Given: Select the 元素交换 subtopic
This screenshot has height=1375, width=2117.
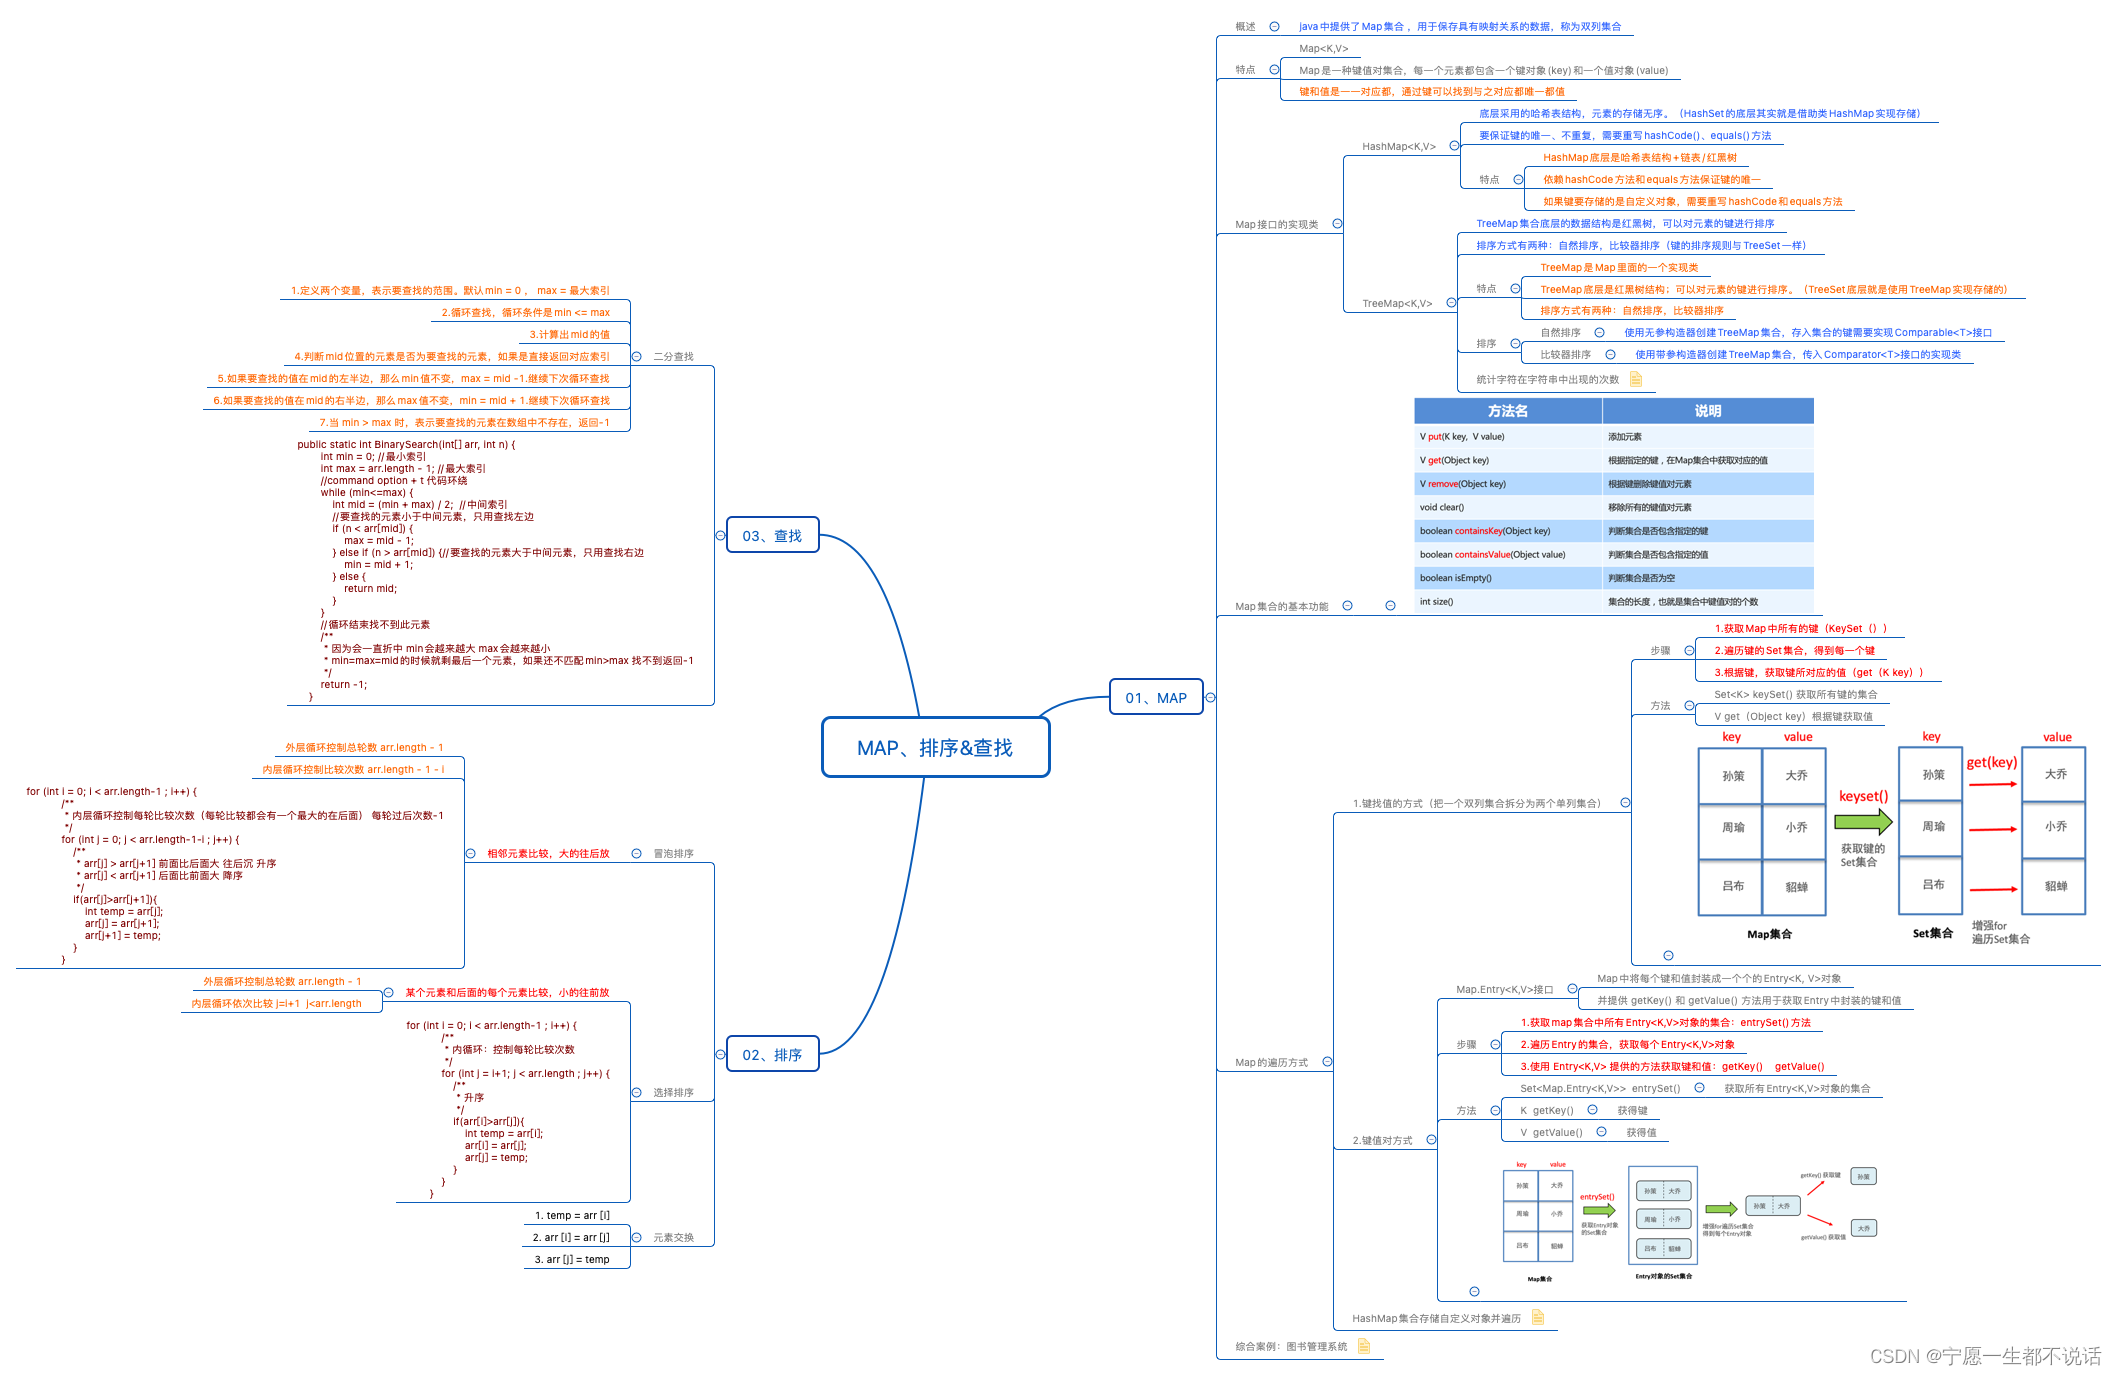Looking at the screenshot, I should (x=673, y=1237).
